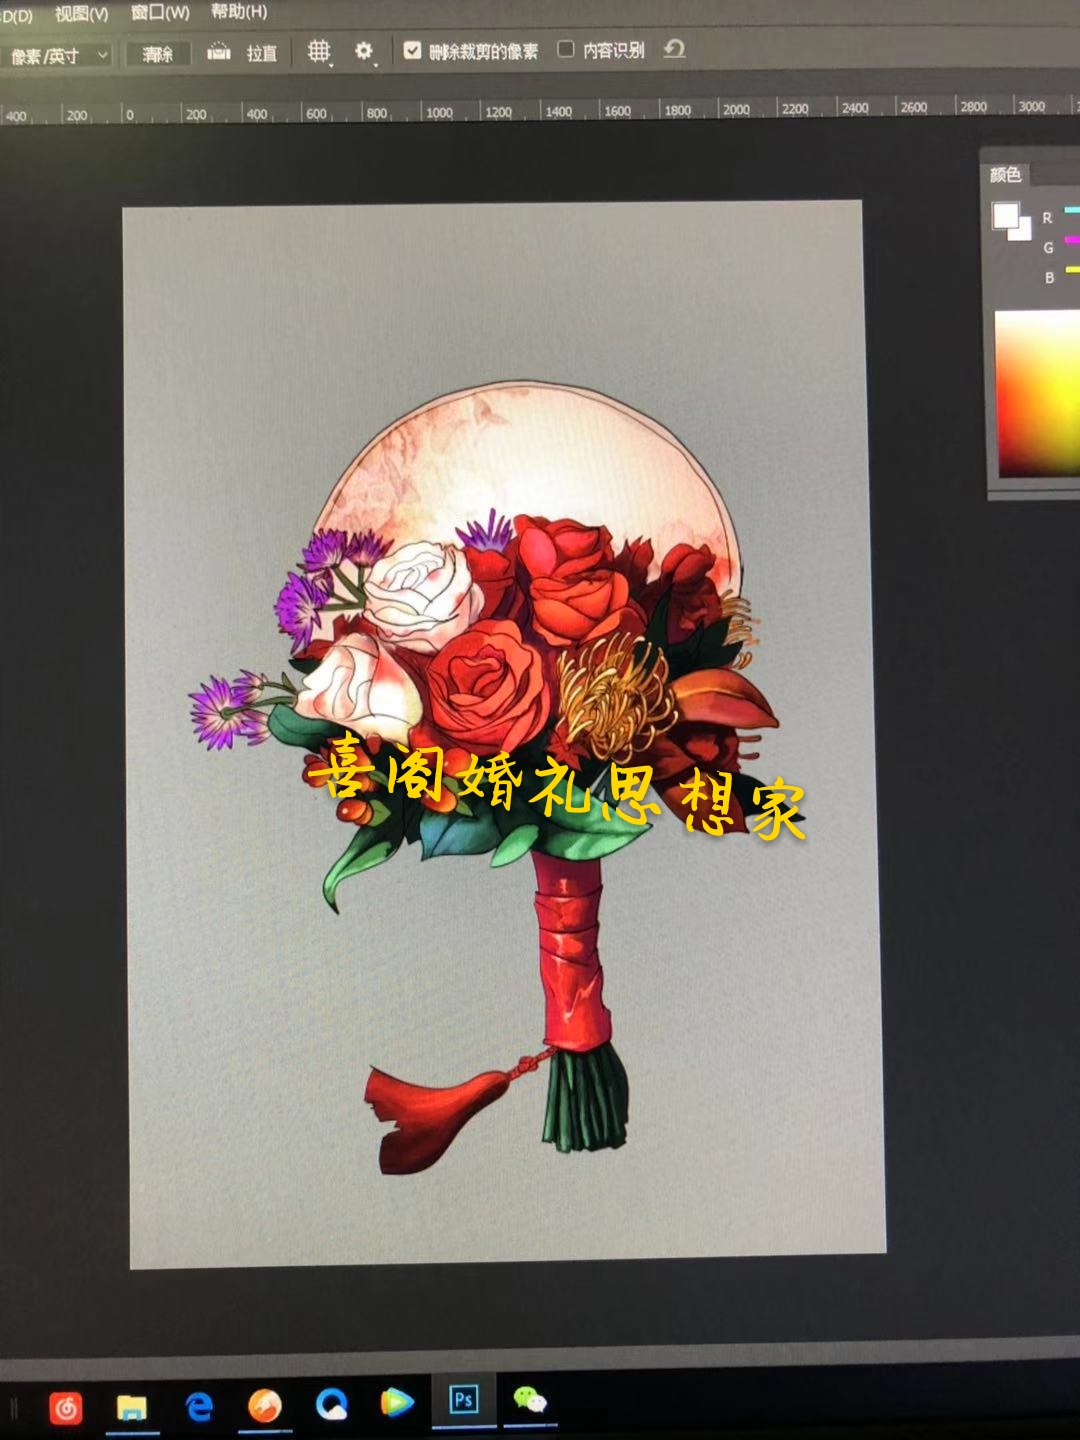Open the 视图(V) menu
The image size is (1080, 1440).
coord(81,14)
